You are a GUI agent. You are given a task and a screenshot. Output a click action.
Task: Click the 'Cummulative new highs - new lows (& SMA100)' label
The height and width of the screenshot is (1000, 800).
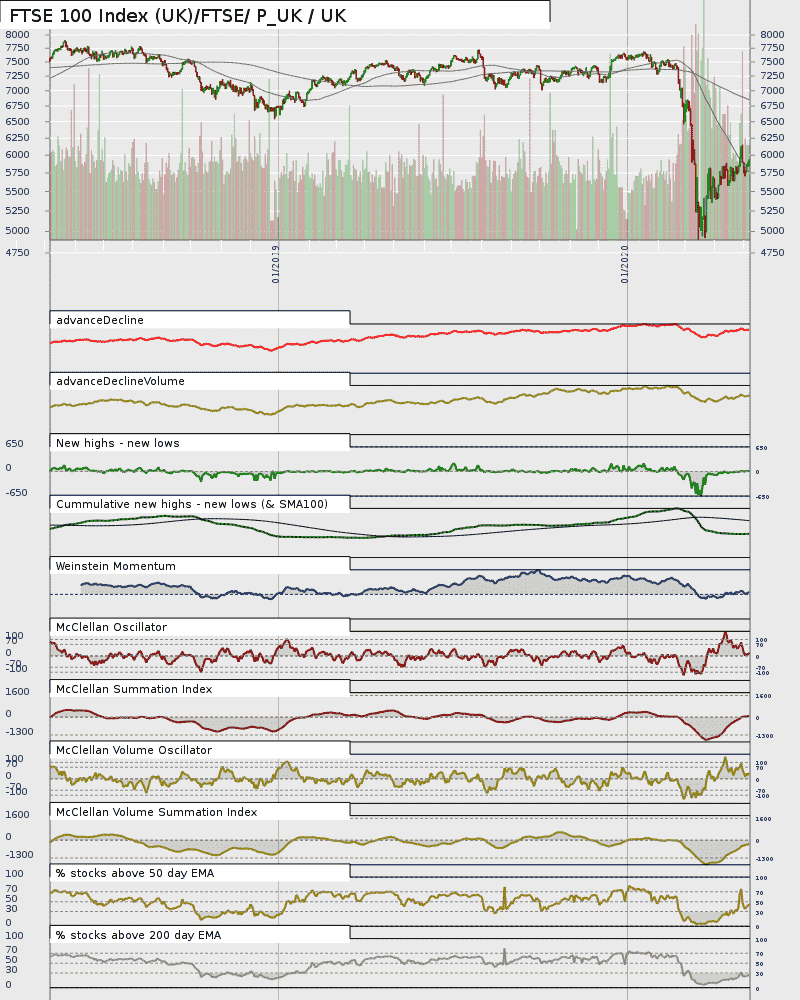192,504
